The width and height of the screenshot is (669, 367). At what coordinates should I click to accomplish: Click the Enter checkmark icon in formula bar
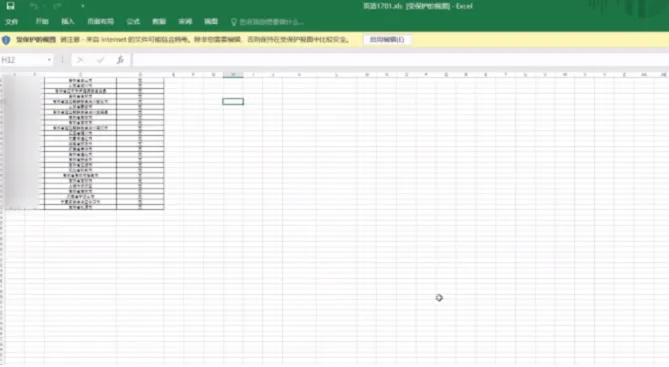pos(101,60)
